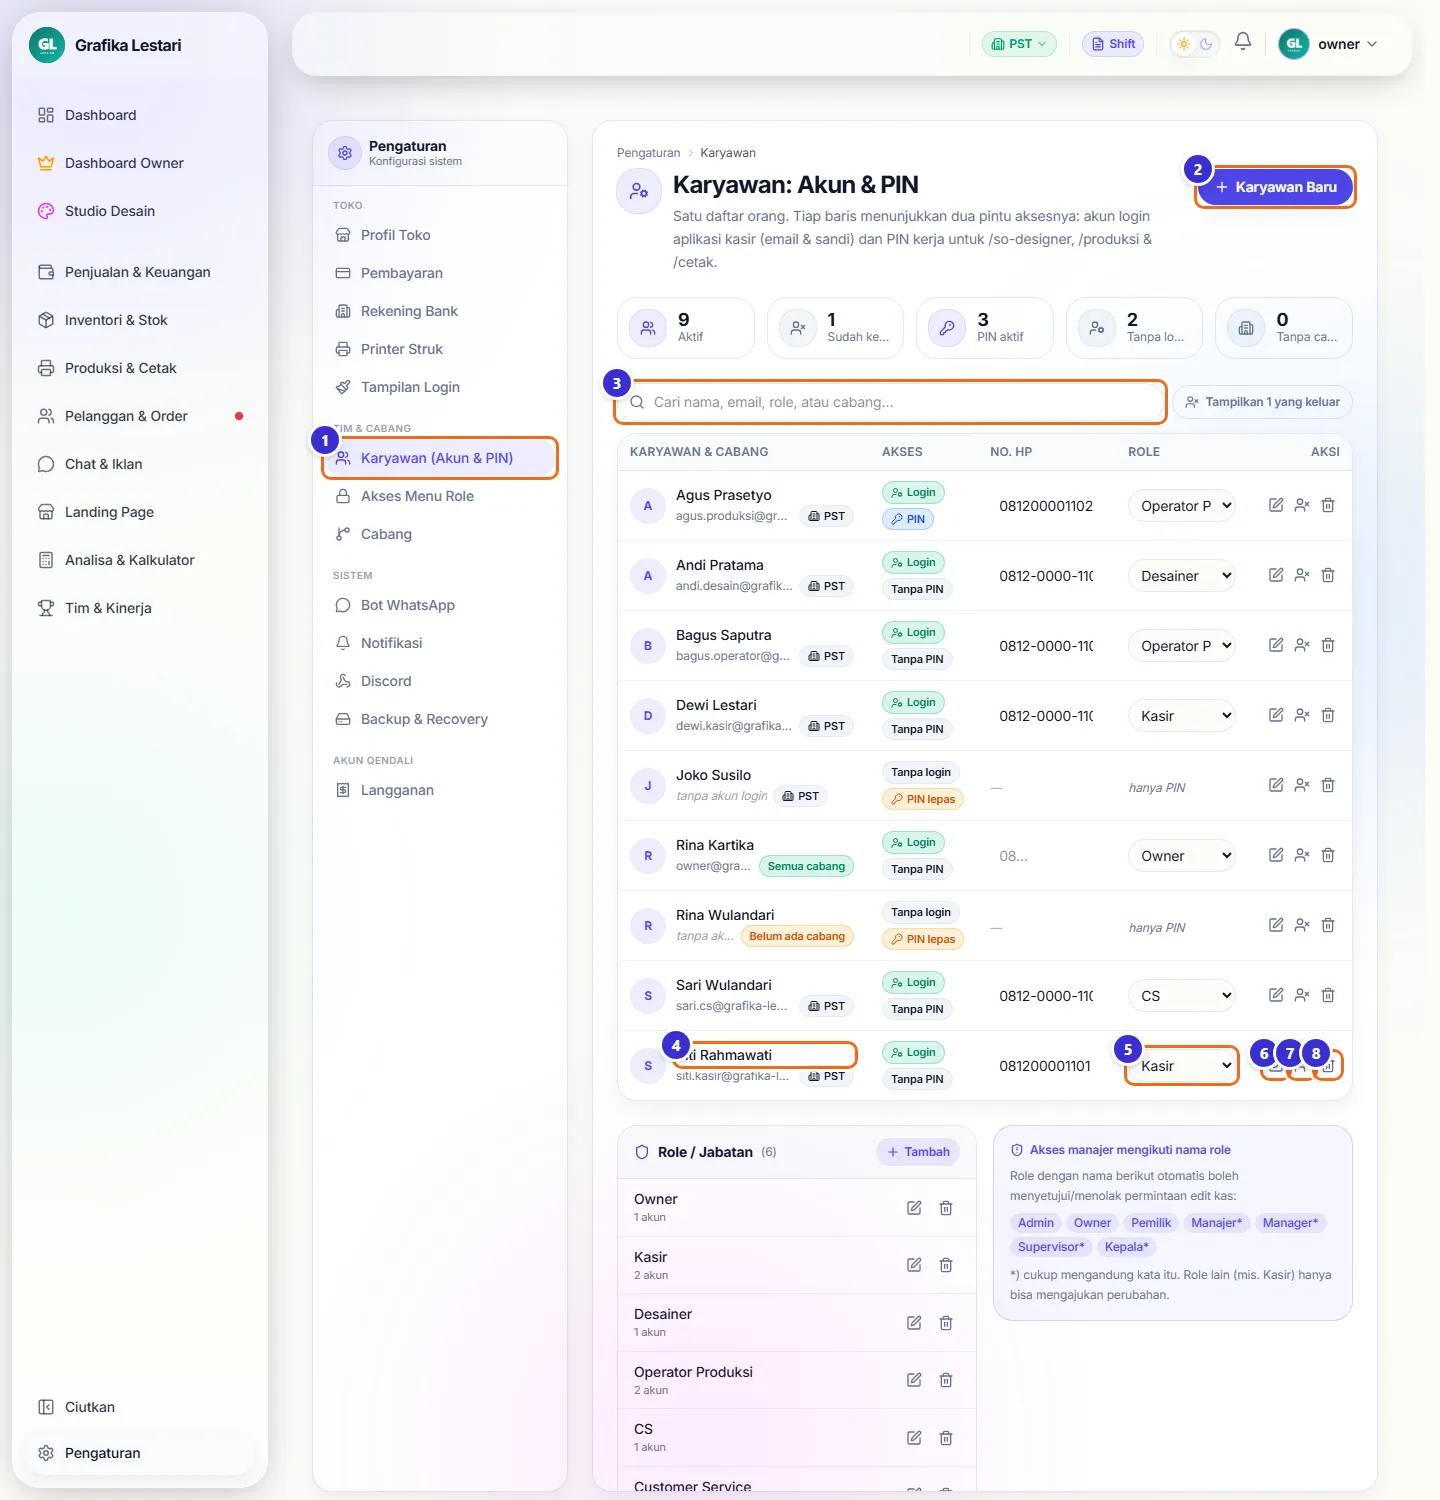Open Sari Wulandari's CS role dropdown

point(1182,996)
